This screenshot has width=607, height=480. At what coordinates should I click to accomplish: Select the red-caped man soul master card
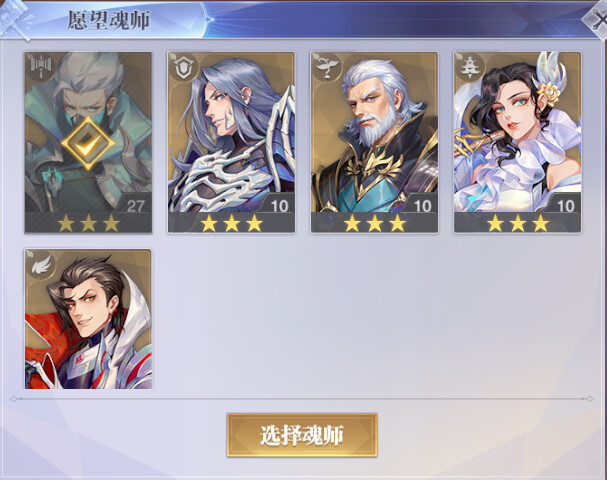tap(88, 319)
